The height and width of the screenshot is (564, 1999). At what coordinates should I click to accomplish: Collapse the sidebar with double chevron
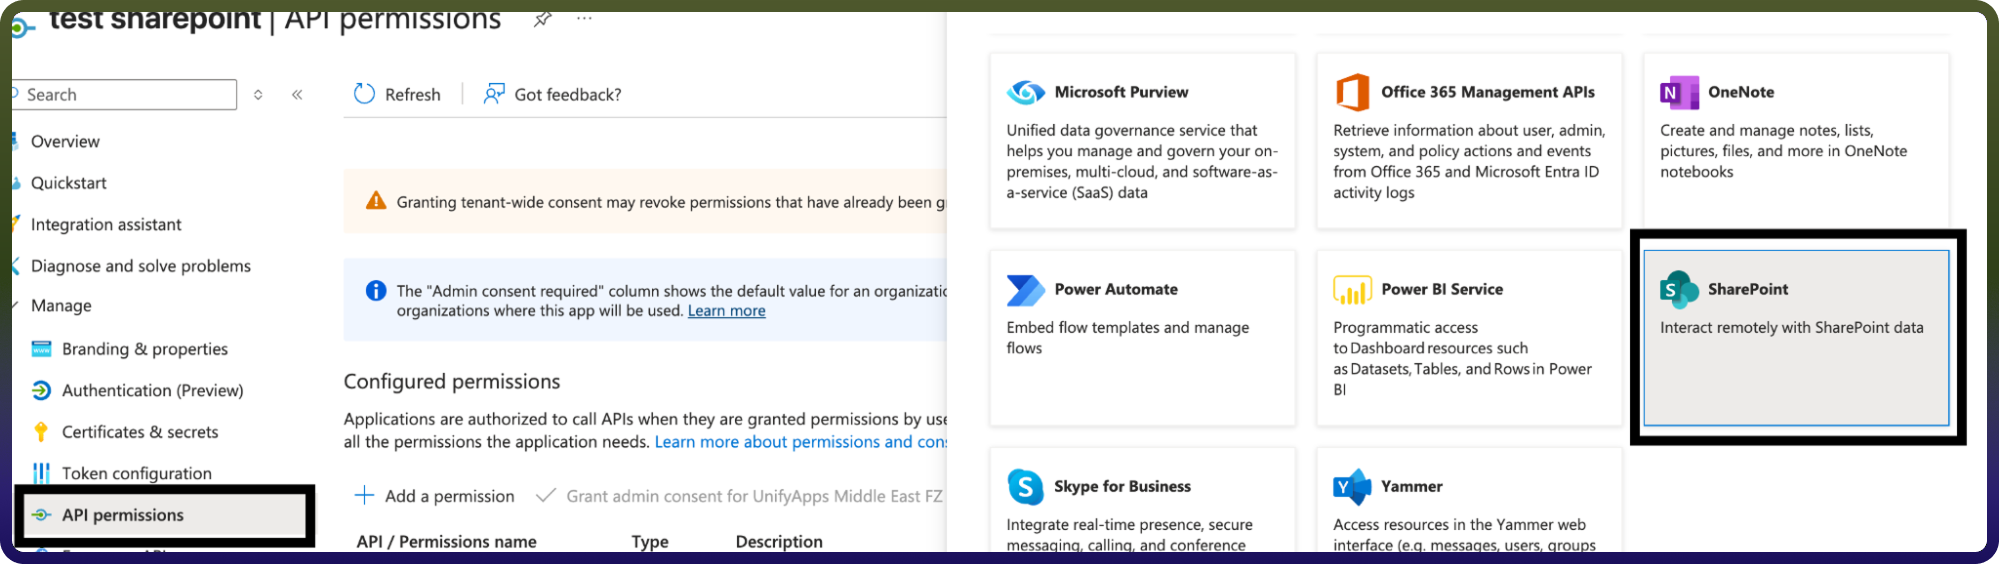coord(297,95)
